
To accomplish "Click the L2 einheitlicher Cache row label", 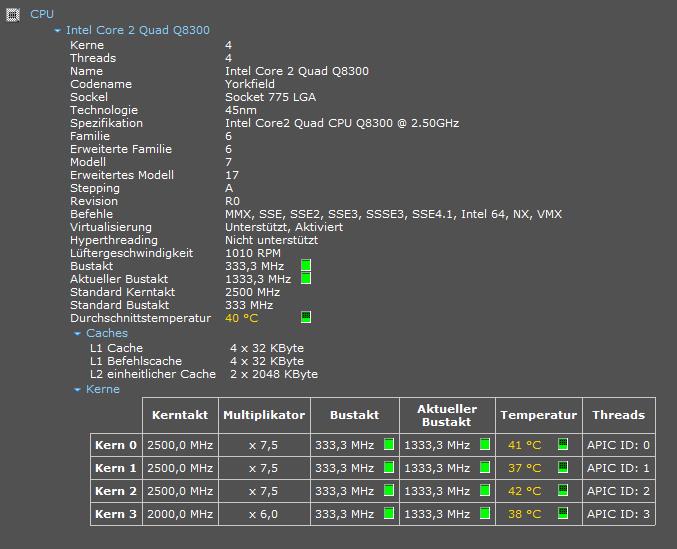I will click(153, 374).
